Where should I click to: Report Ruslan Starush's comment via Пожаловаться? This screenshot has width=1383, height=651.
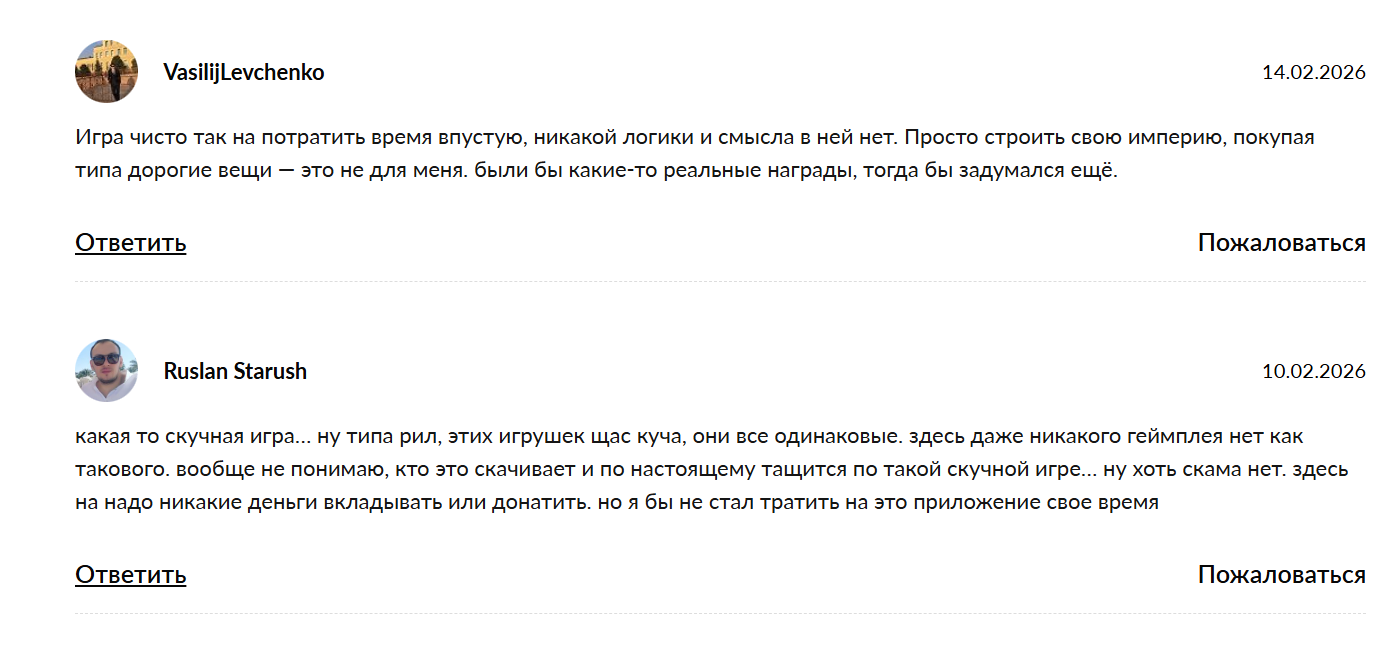click(x=1281, y=575)
